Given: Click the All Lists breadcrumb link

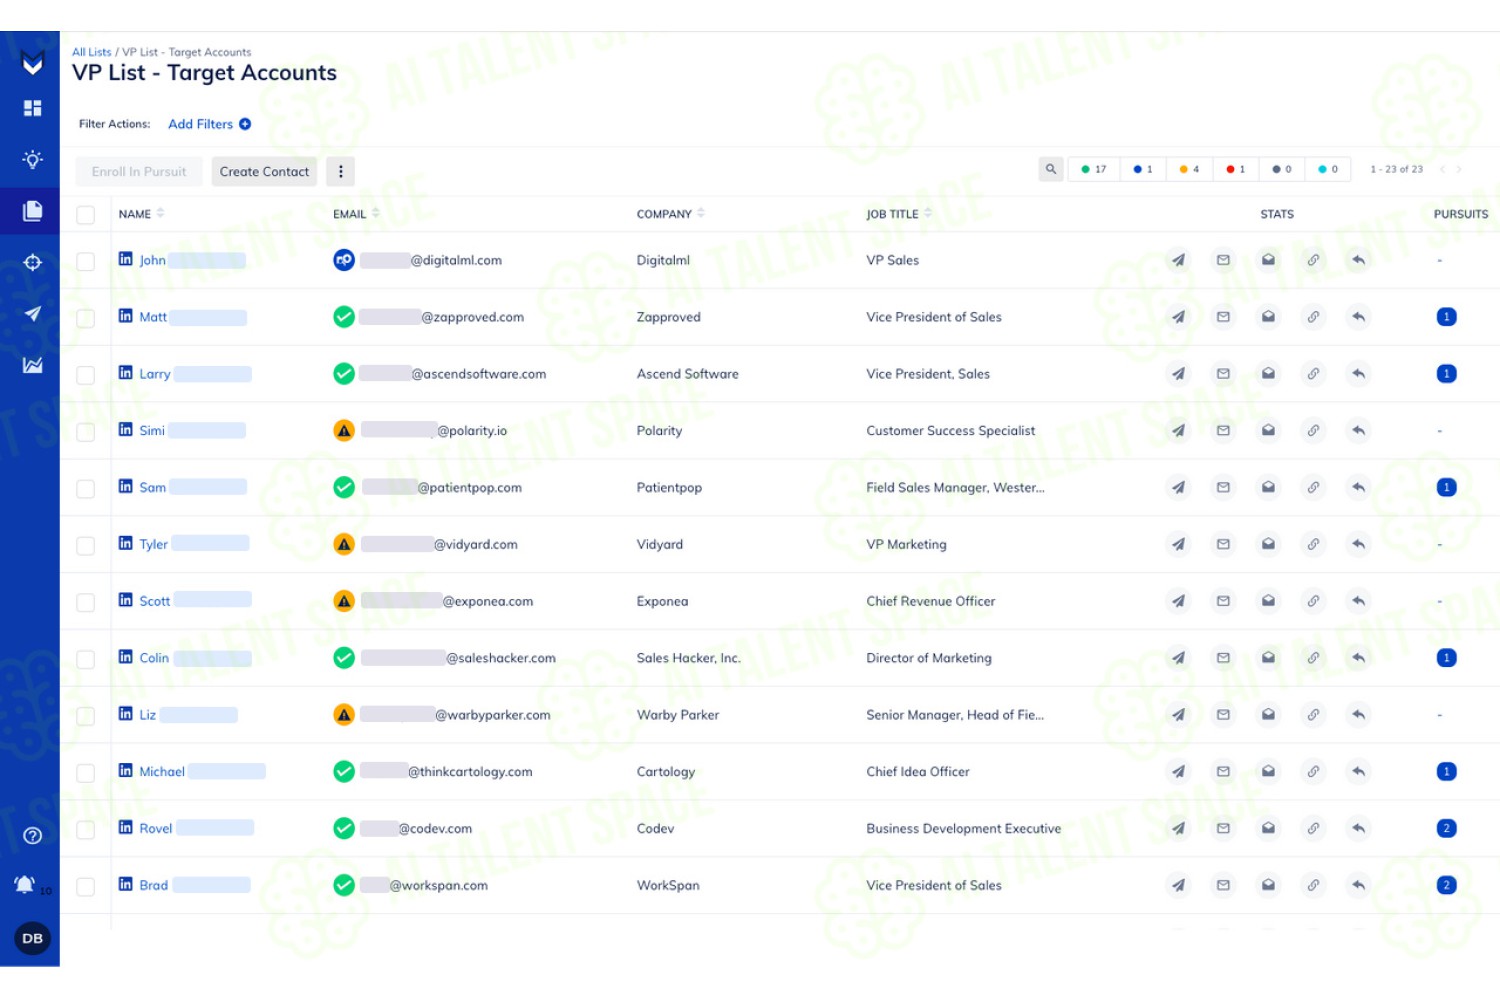Looking at the screenshot, I should pyautogui.click(x=91, y=52).
